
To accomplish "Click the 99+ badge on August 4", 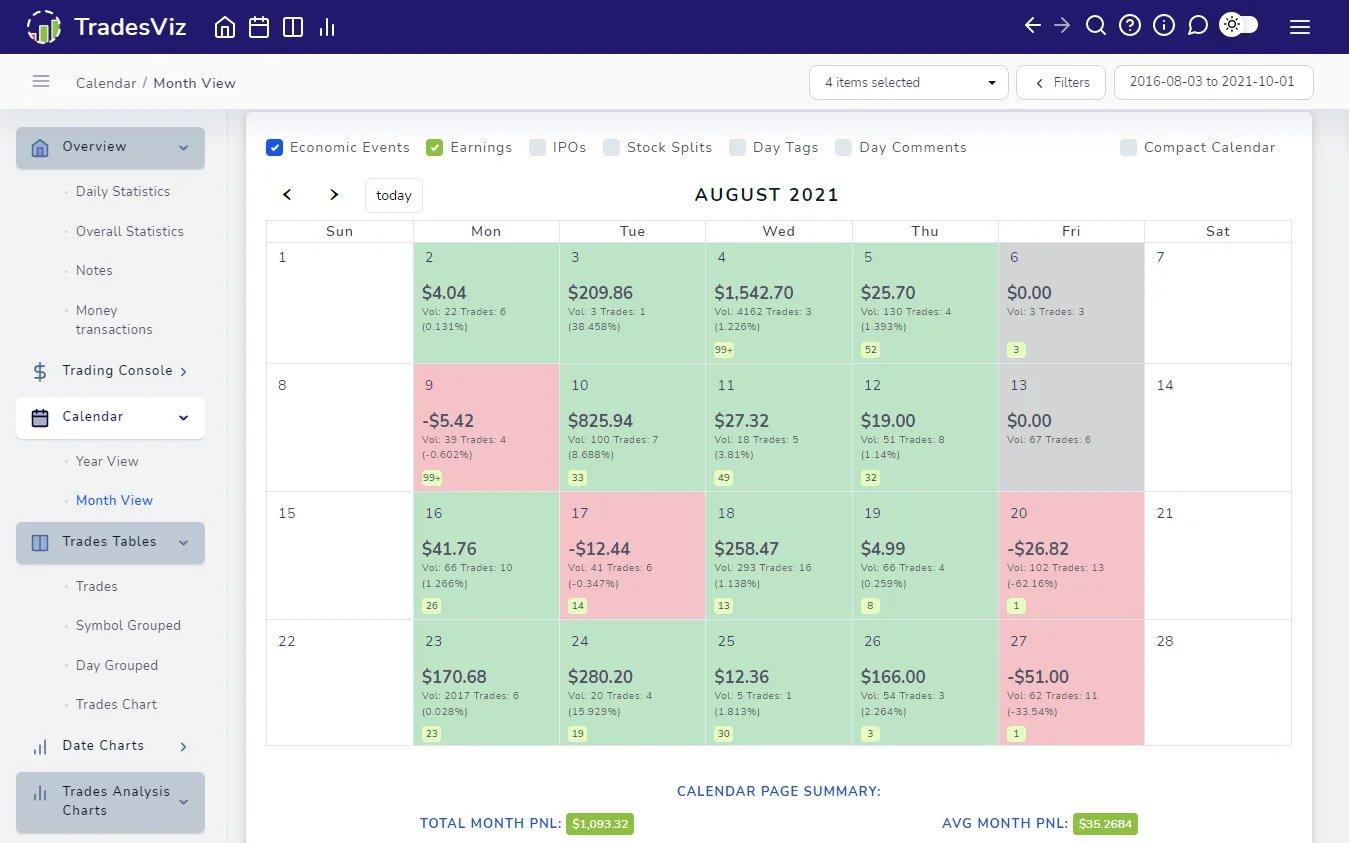I will coord(724,350).
